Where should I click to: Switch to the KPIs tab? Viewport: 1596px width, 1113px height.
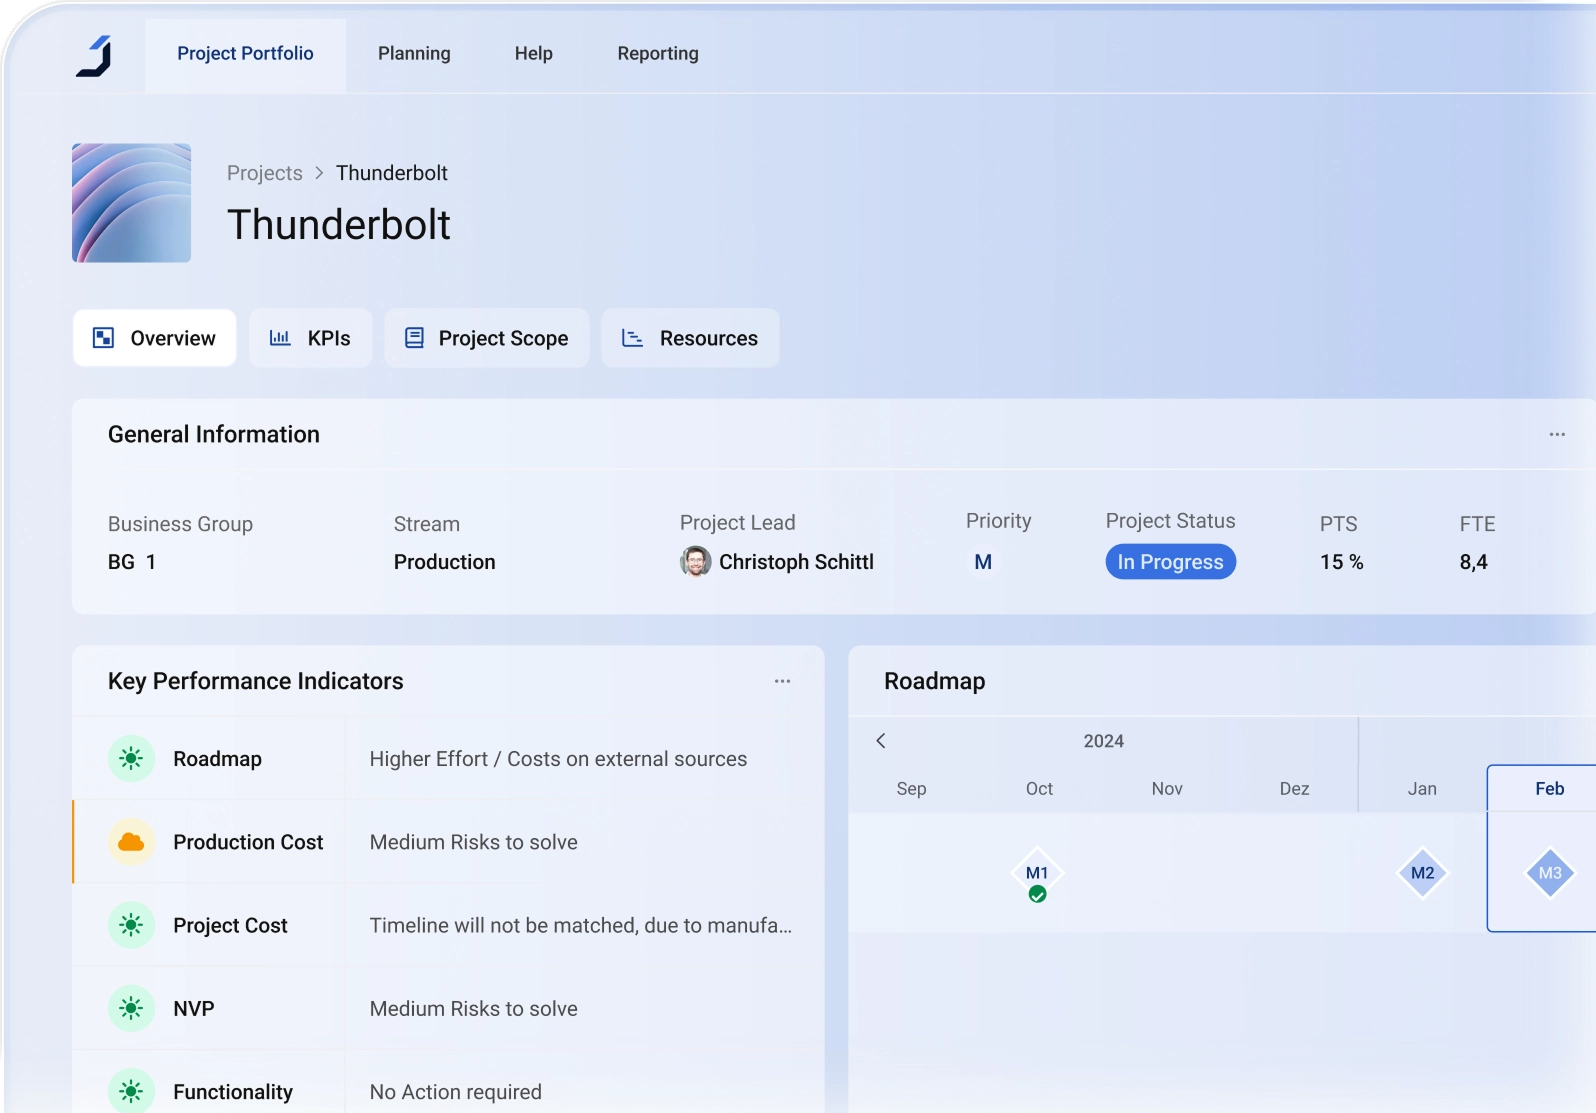(310, 338)
